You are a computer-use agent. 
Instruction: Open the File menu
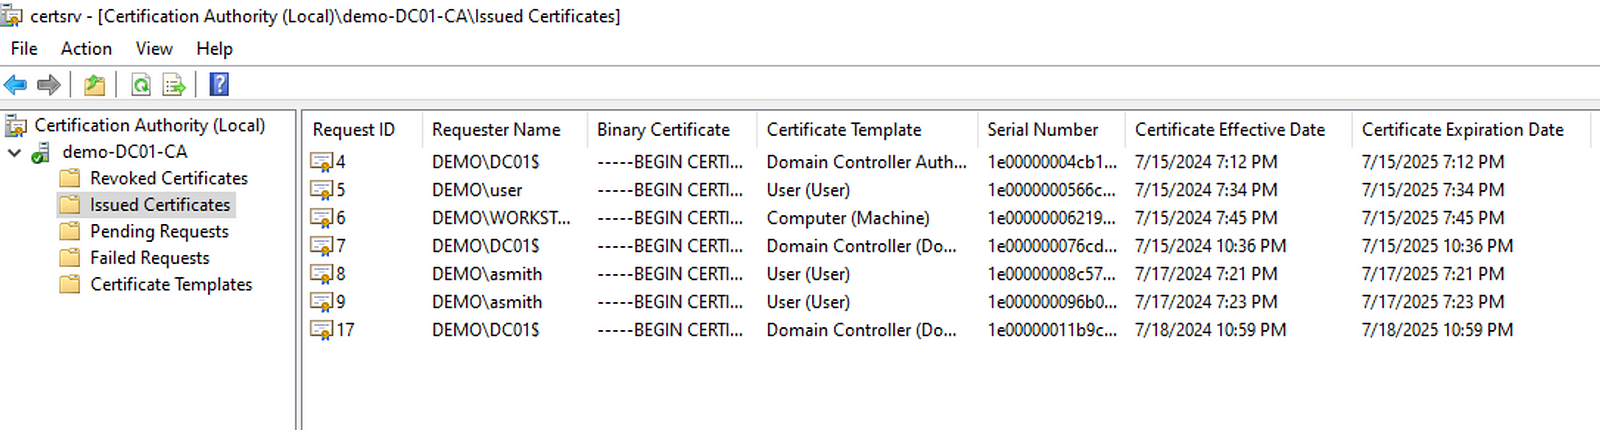click(24, 48)
